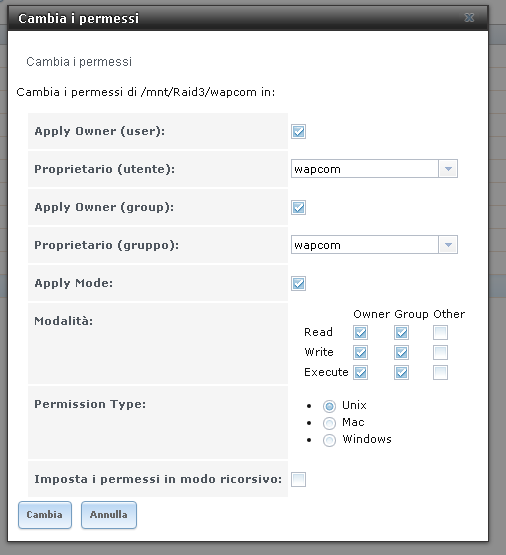
Task: Click the Proprietario (gruppo) wapcom text field
Action: coord(365,245)
